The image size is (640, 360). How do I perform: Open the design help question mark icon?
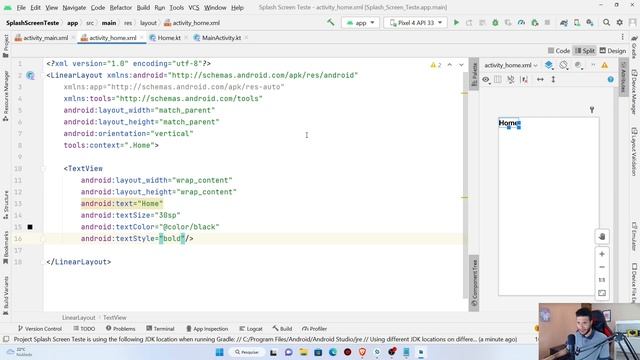[x=611, y=80]
